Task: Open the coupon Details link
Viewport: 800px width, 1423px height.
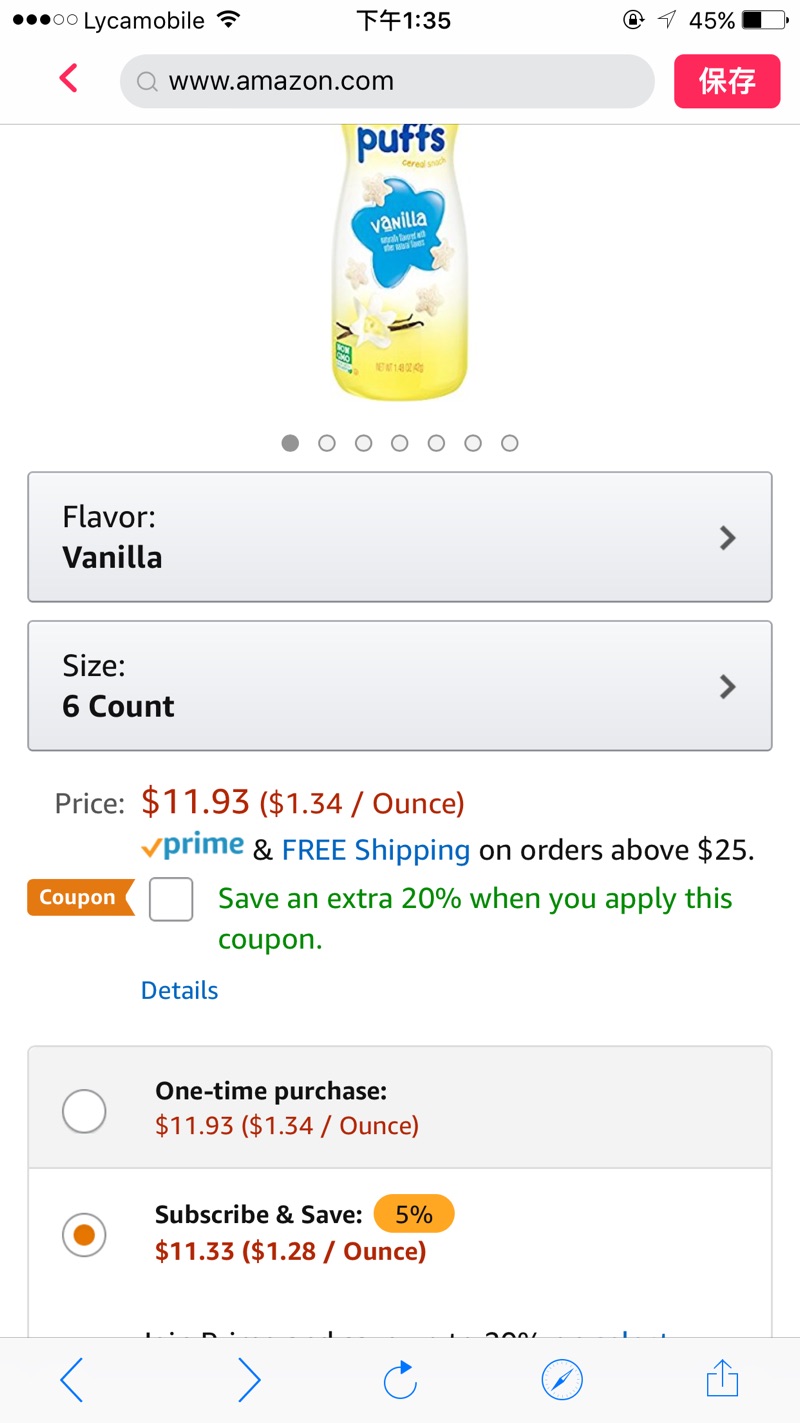Action: pyautogui.click(x=180, y=990)
